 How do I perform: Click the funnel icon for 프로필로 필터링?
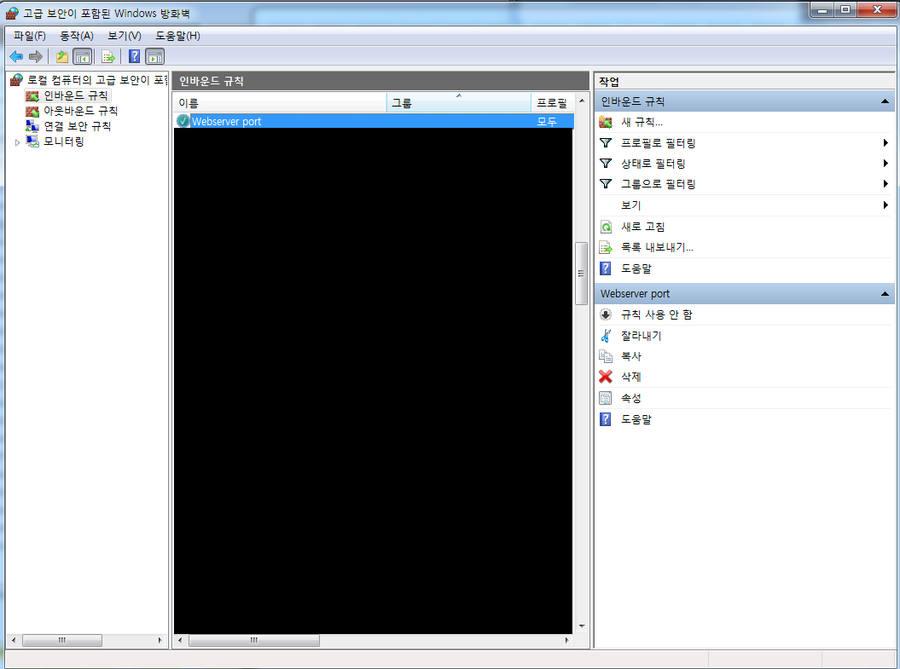pos(606,143)
